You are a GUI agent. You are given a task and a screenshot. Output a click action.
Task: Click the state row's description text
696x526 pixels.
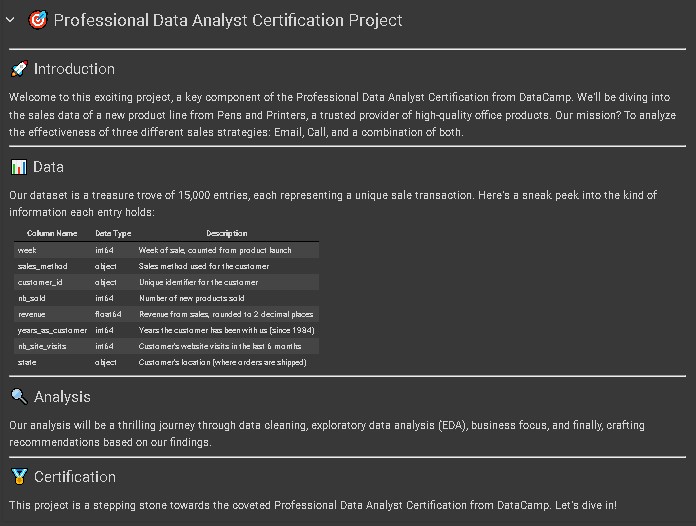coord(222,362)
